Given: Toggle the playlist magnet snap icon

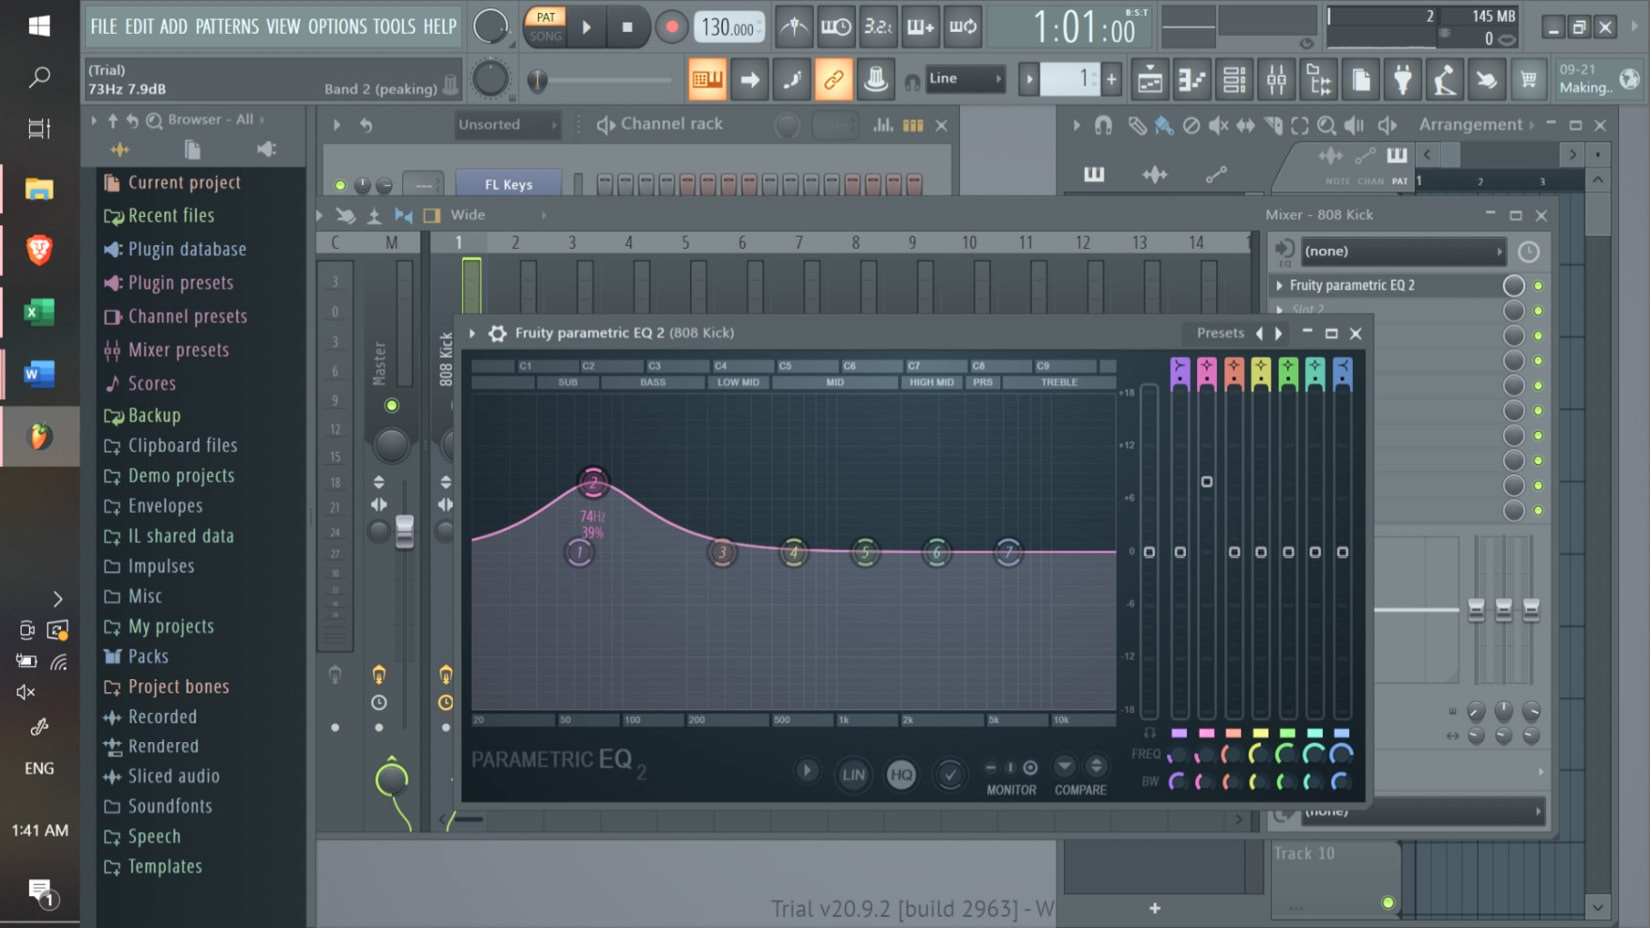Looking at the screenshot, I should 1103,125.
